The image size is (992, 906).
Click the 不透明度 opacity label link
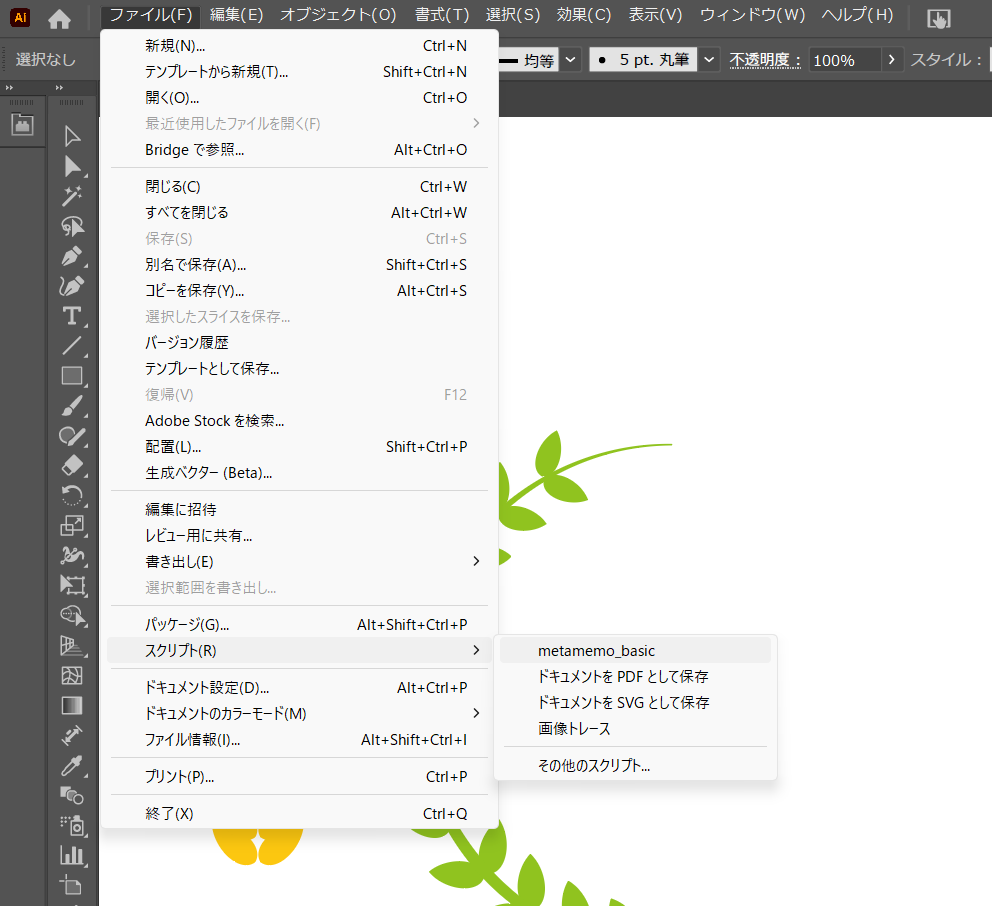point(765,60)
